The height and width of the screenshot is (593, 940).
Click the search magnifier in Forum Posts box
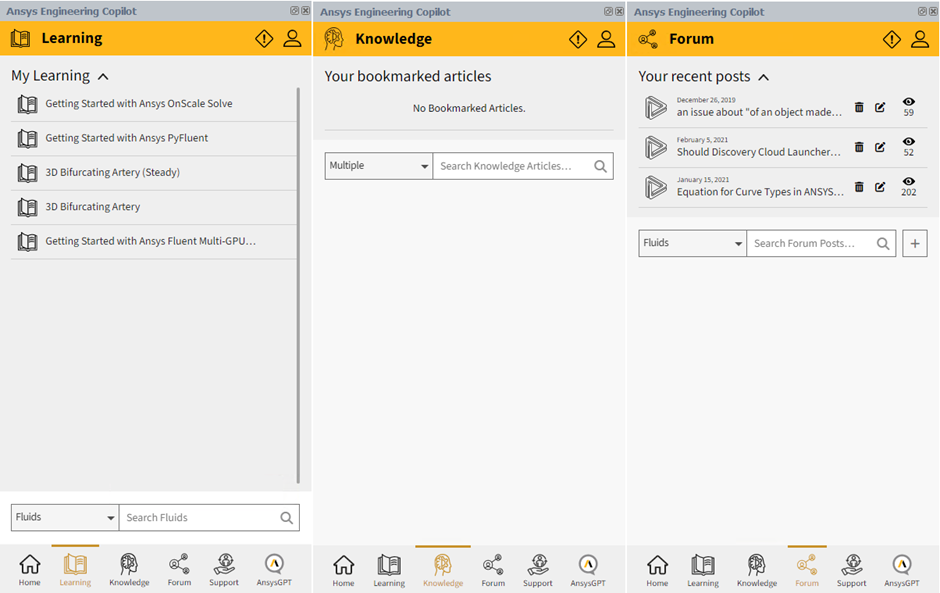coord(883,243)
